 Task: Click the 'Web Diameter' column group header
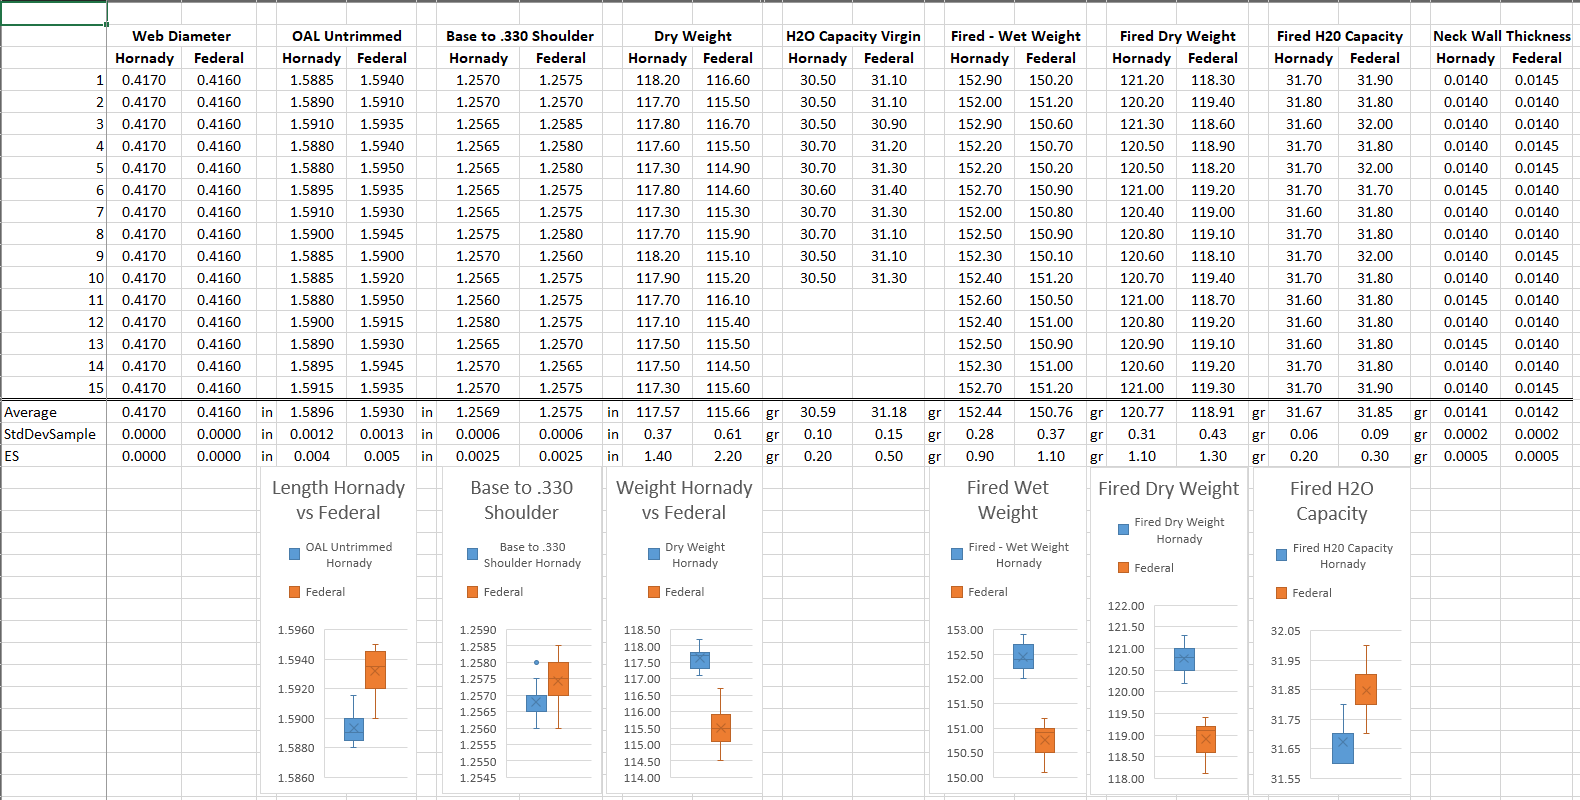point(181,36)
